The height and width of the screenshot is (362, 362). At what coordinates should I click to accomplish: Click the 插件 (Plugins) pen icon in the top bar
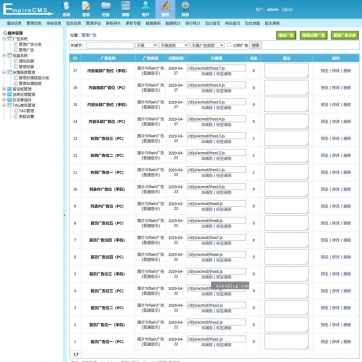tap(165, 9)
